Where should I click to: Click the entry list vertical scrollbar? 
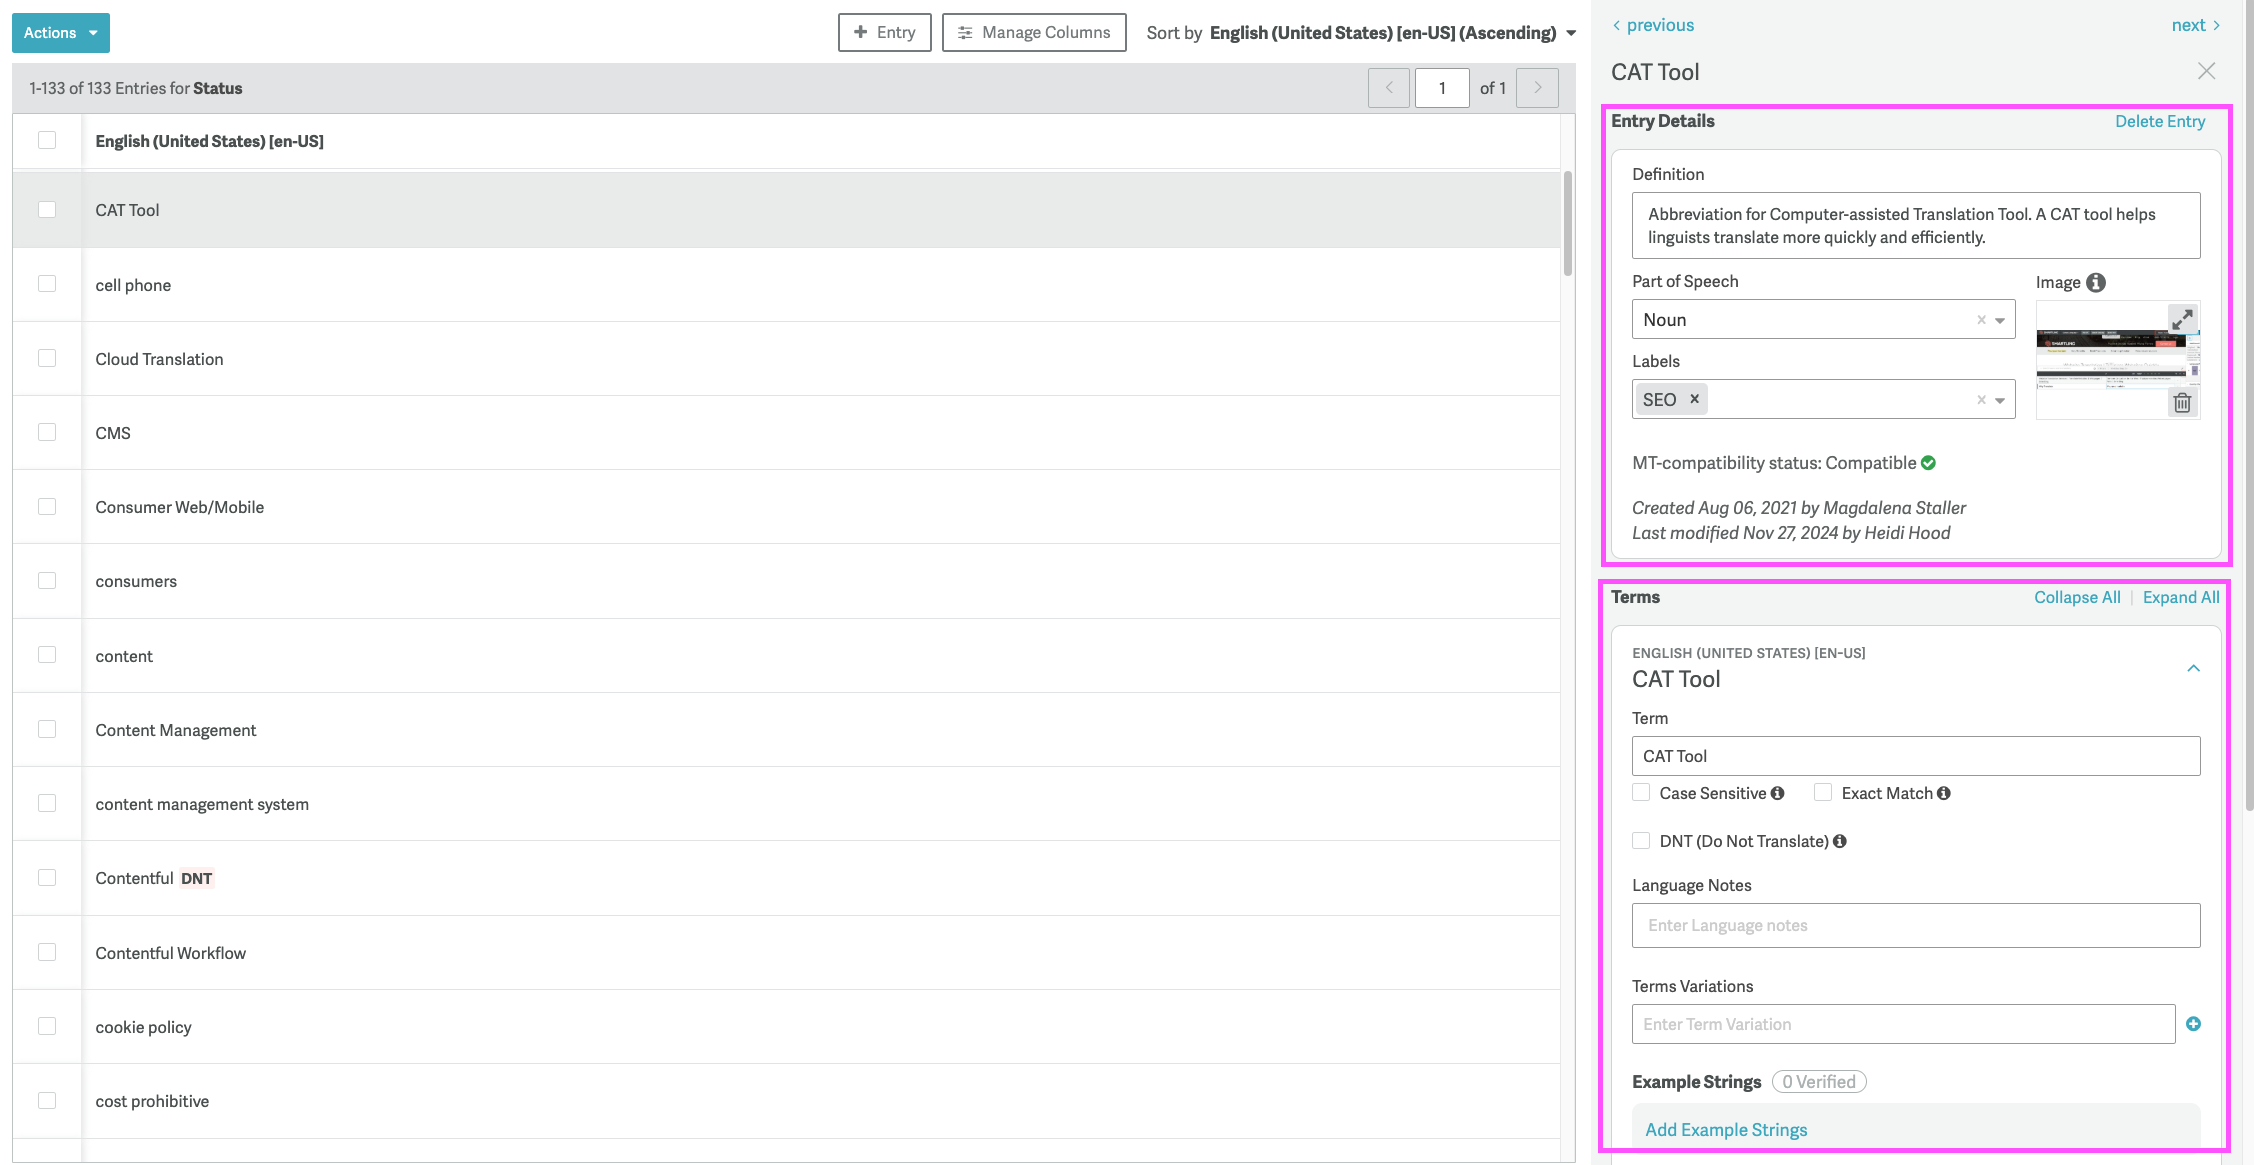(x=1567, y=225)
